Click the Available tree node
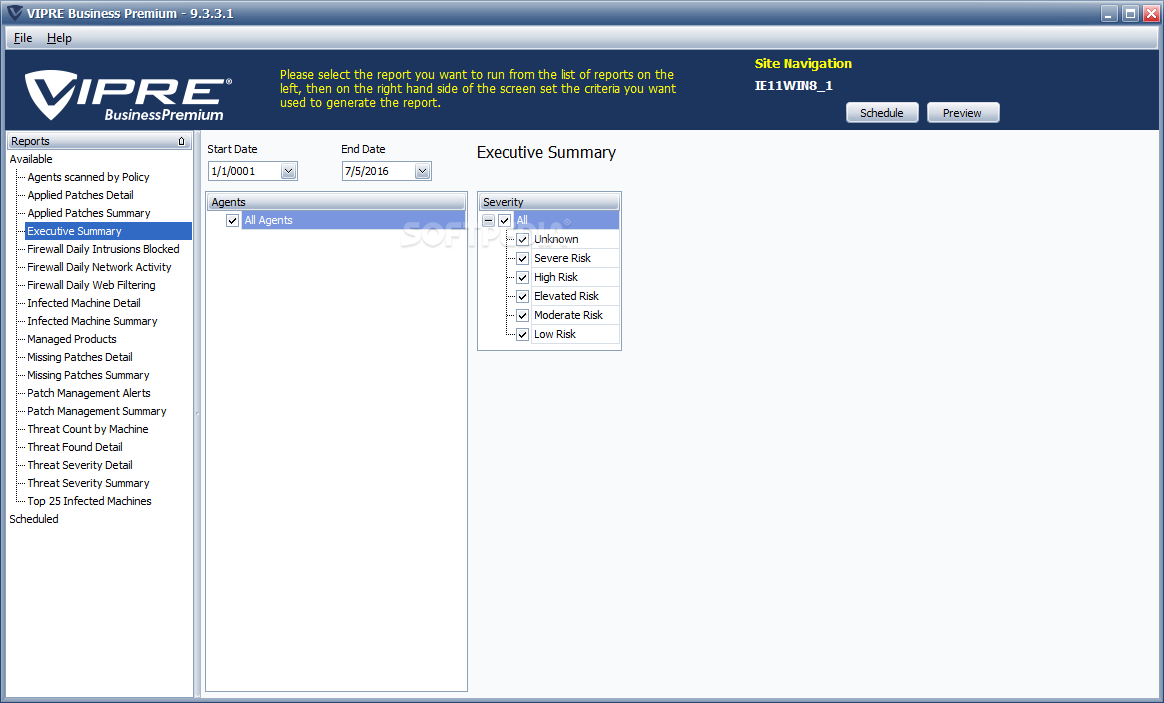Image resolution: width=1164 pixels, height=703 pixels. tap(31, 160)
